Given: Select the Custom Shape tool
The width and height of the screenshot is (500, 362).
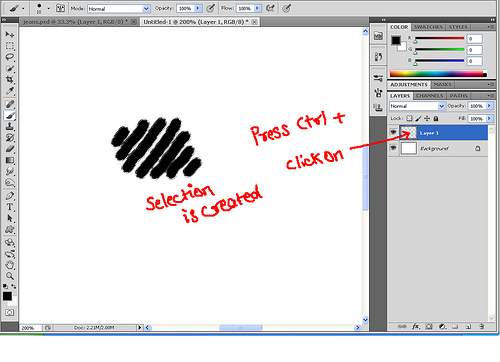Looking at the screenshot, I should (10, 230).
